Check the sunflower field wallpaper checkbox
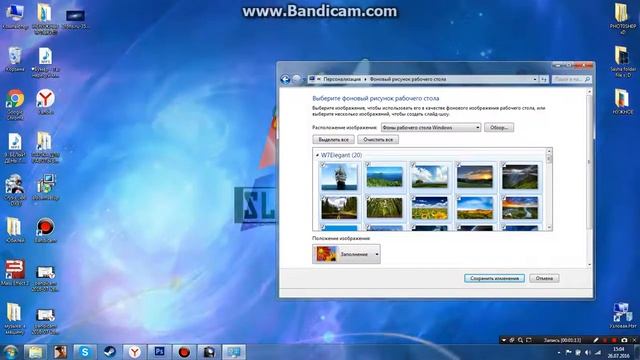This screenshot has width=640, height=360. [x=414, y=197]
